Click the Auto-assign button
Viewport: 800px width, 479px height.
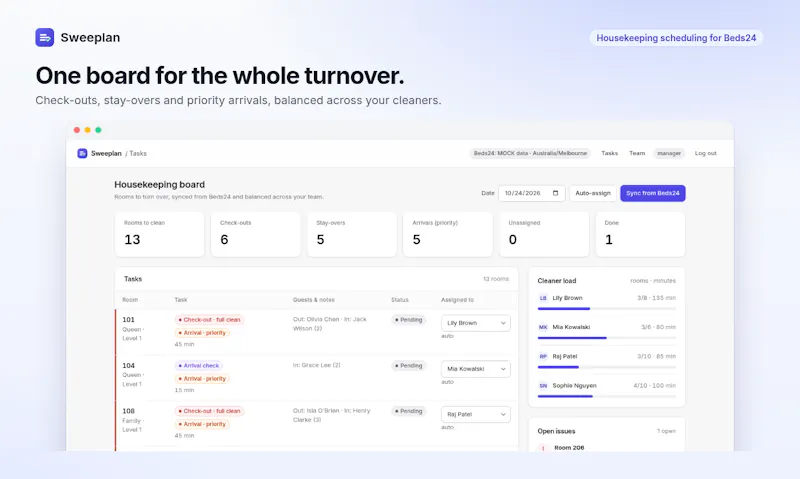[x=593, y=193]
